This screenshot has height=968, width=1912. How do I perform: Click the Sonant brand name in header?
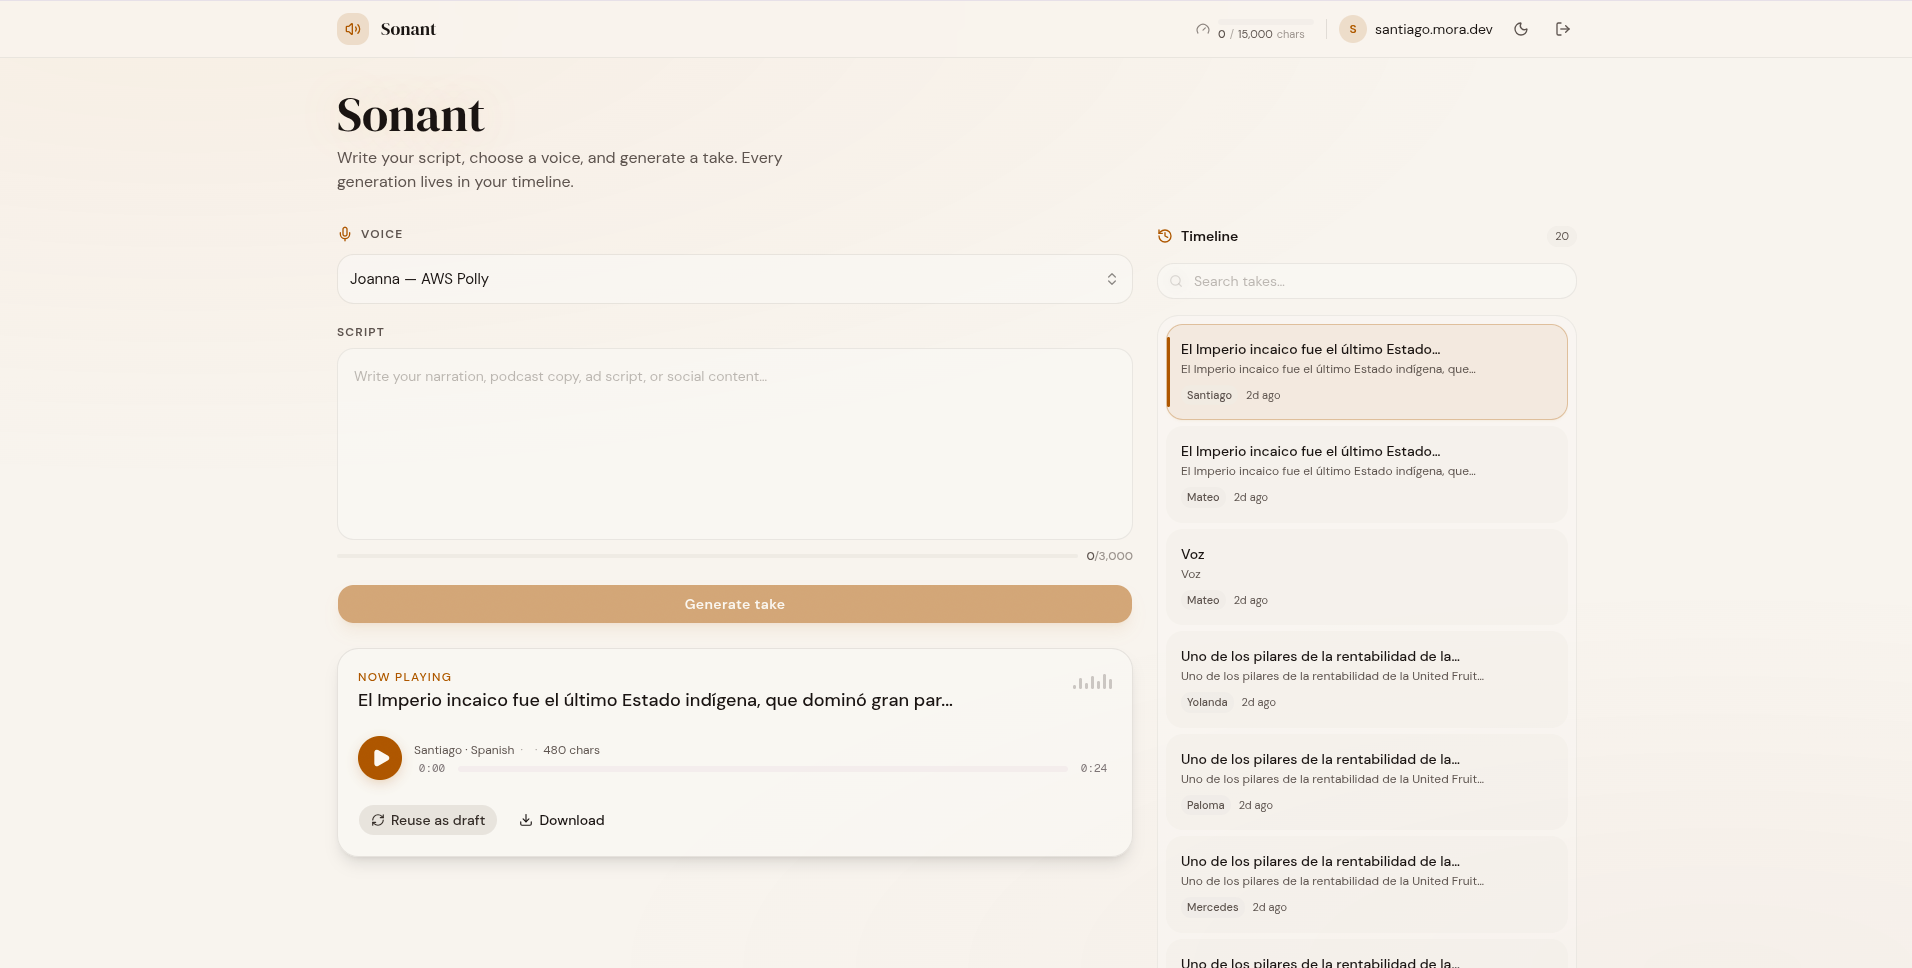(x=408, y=29)
